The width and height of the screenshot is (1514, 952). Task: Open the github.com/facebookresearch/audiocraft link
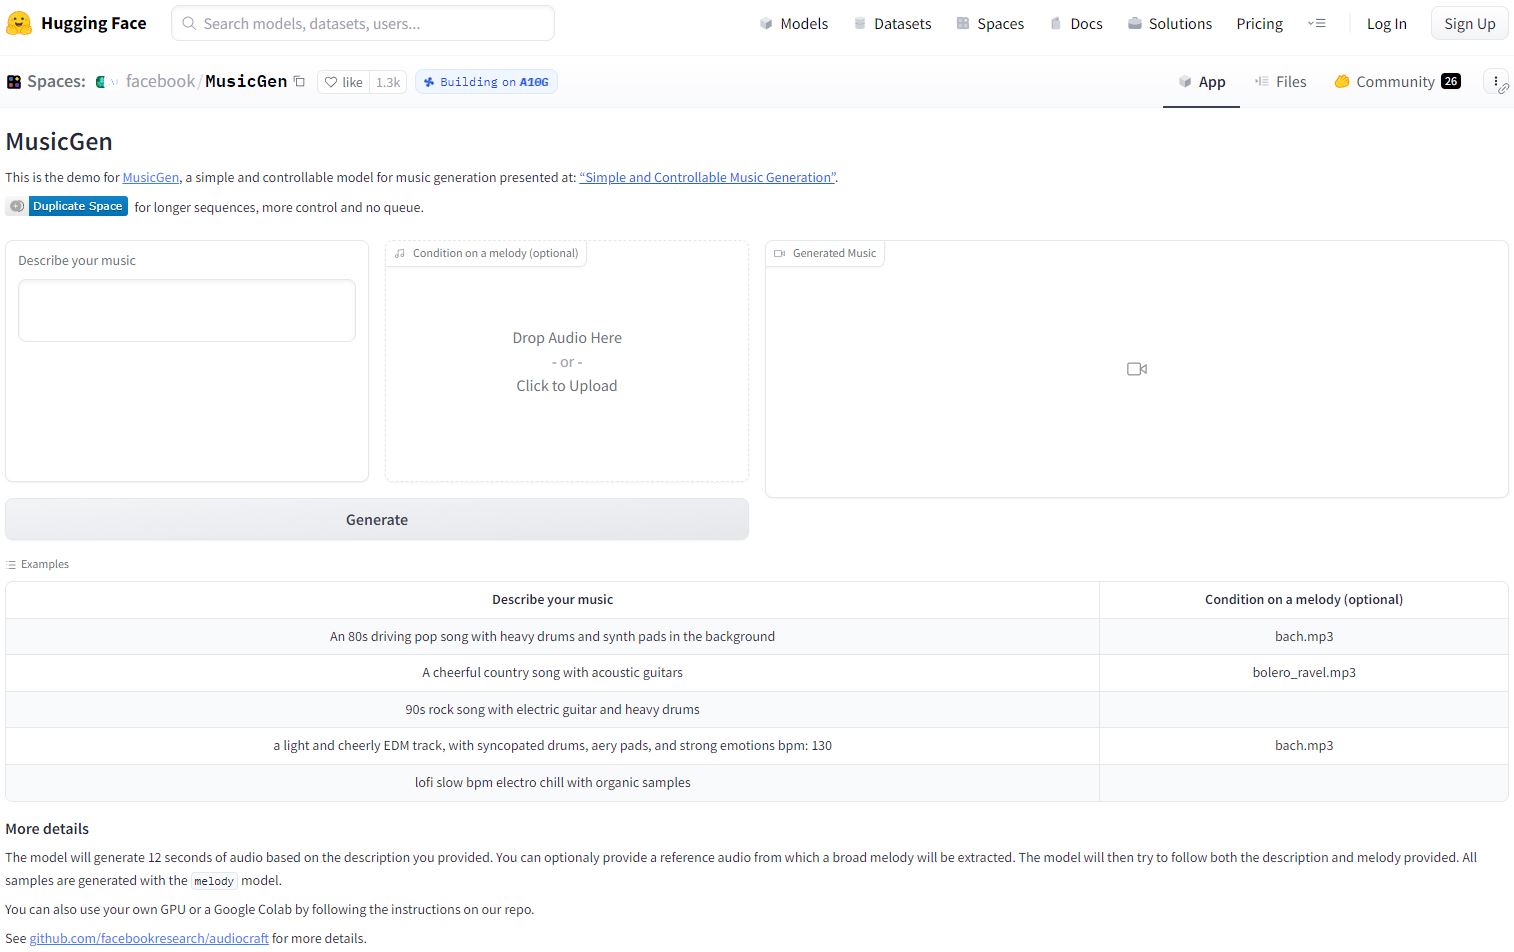tap(149, 938)
